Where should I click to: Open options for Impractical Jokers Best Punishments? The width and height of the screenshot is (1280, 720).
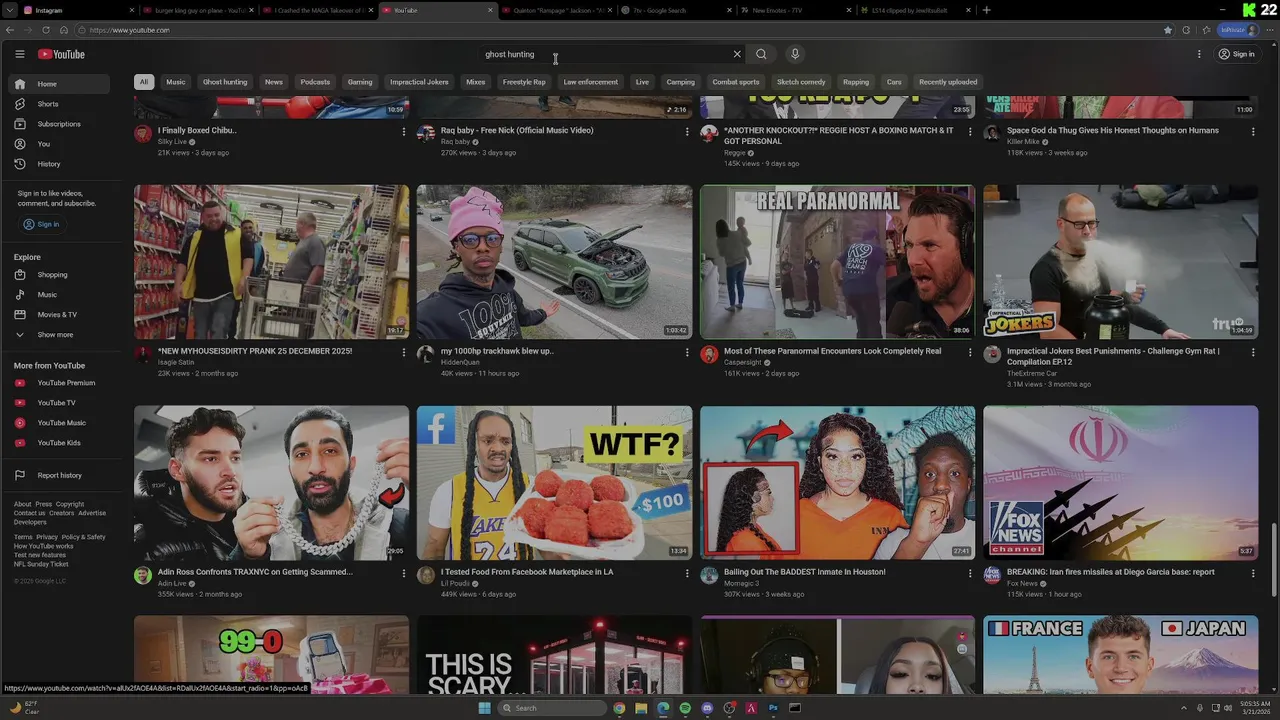(x=1253, y=352)
